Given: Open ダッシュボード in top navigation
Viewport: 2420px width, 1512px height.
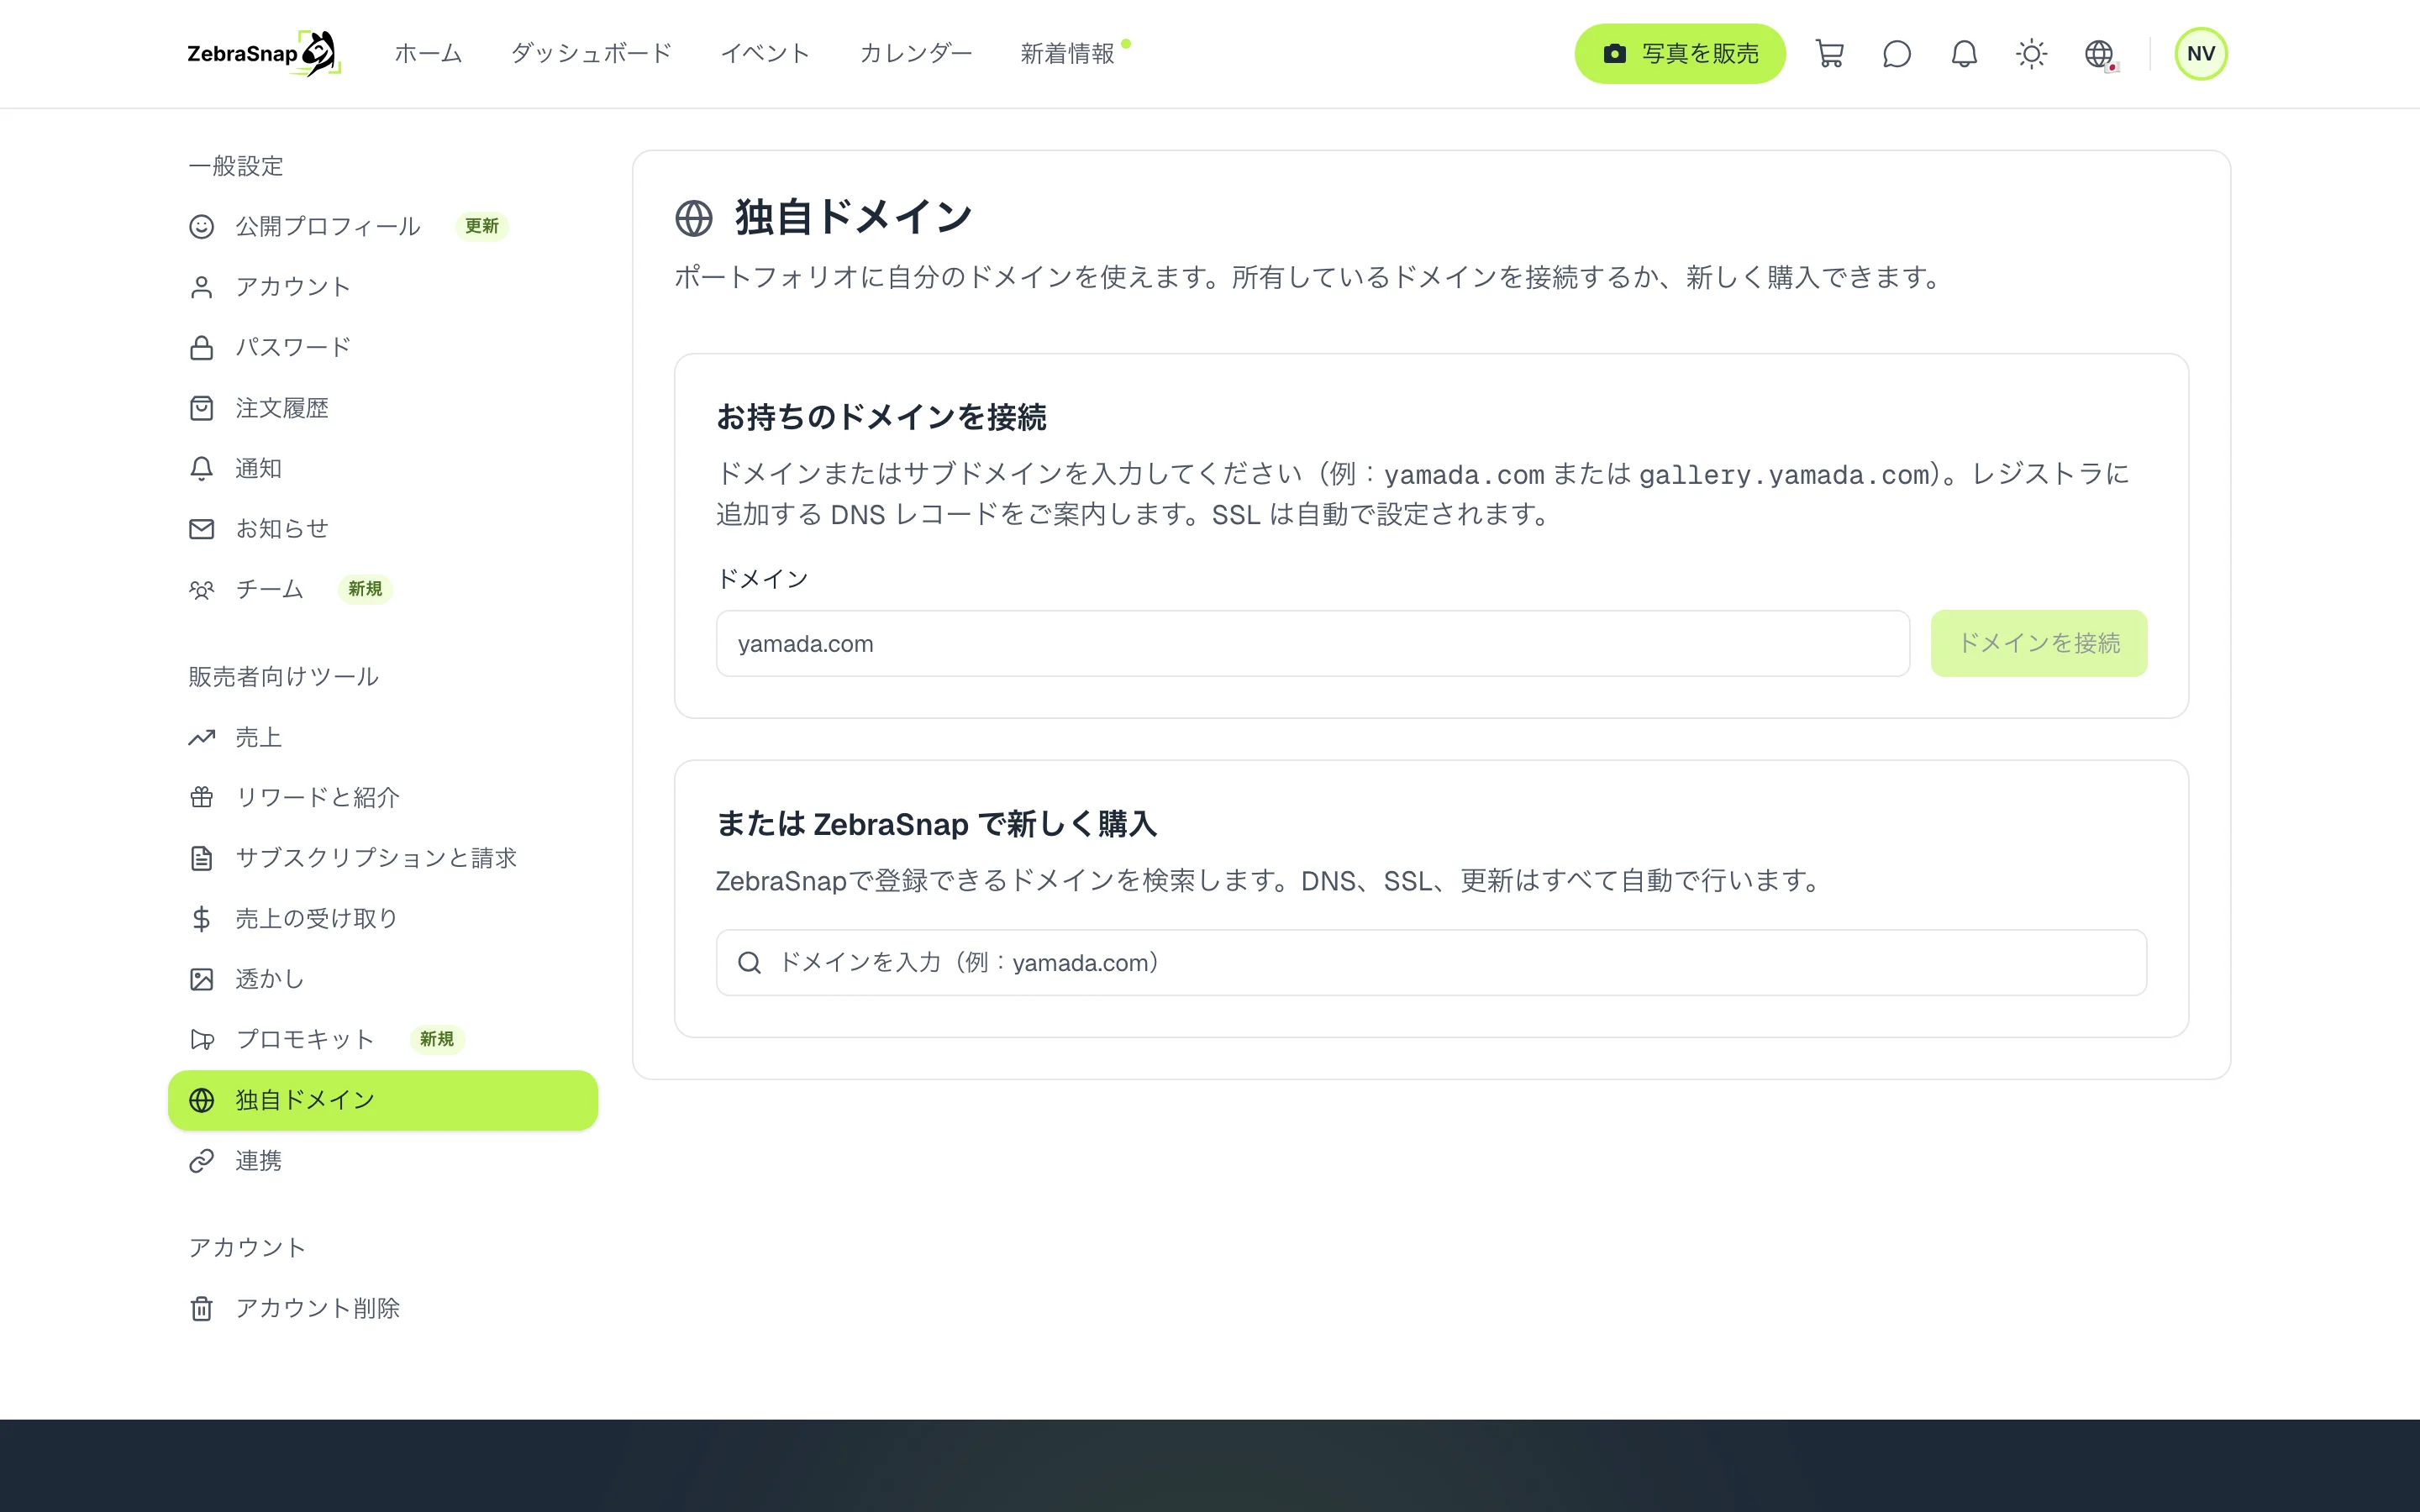Looking at the screenshot, I should [x=591, y=54].
